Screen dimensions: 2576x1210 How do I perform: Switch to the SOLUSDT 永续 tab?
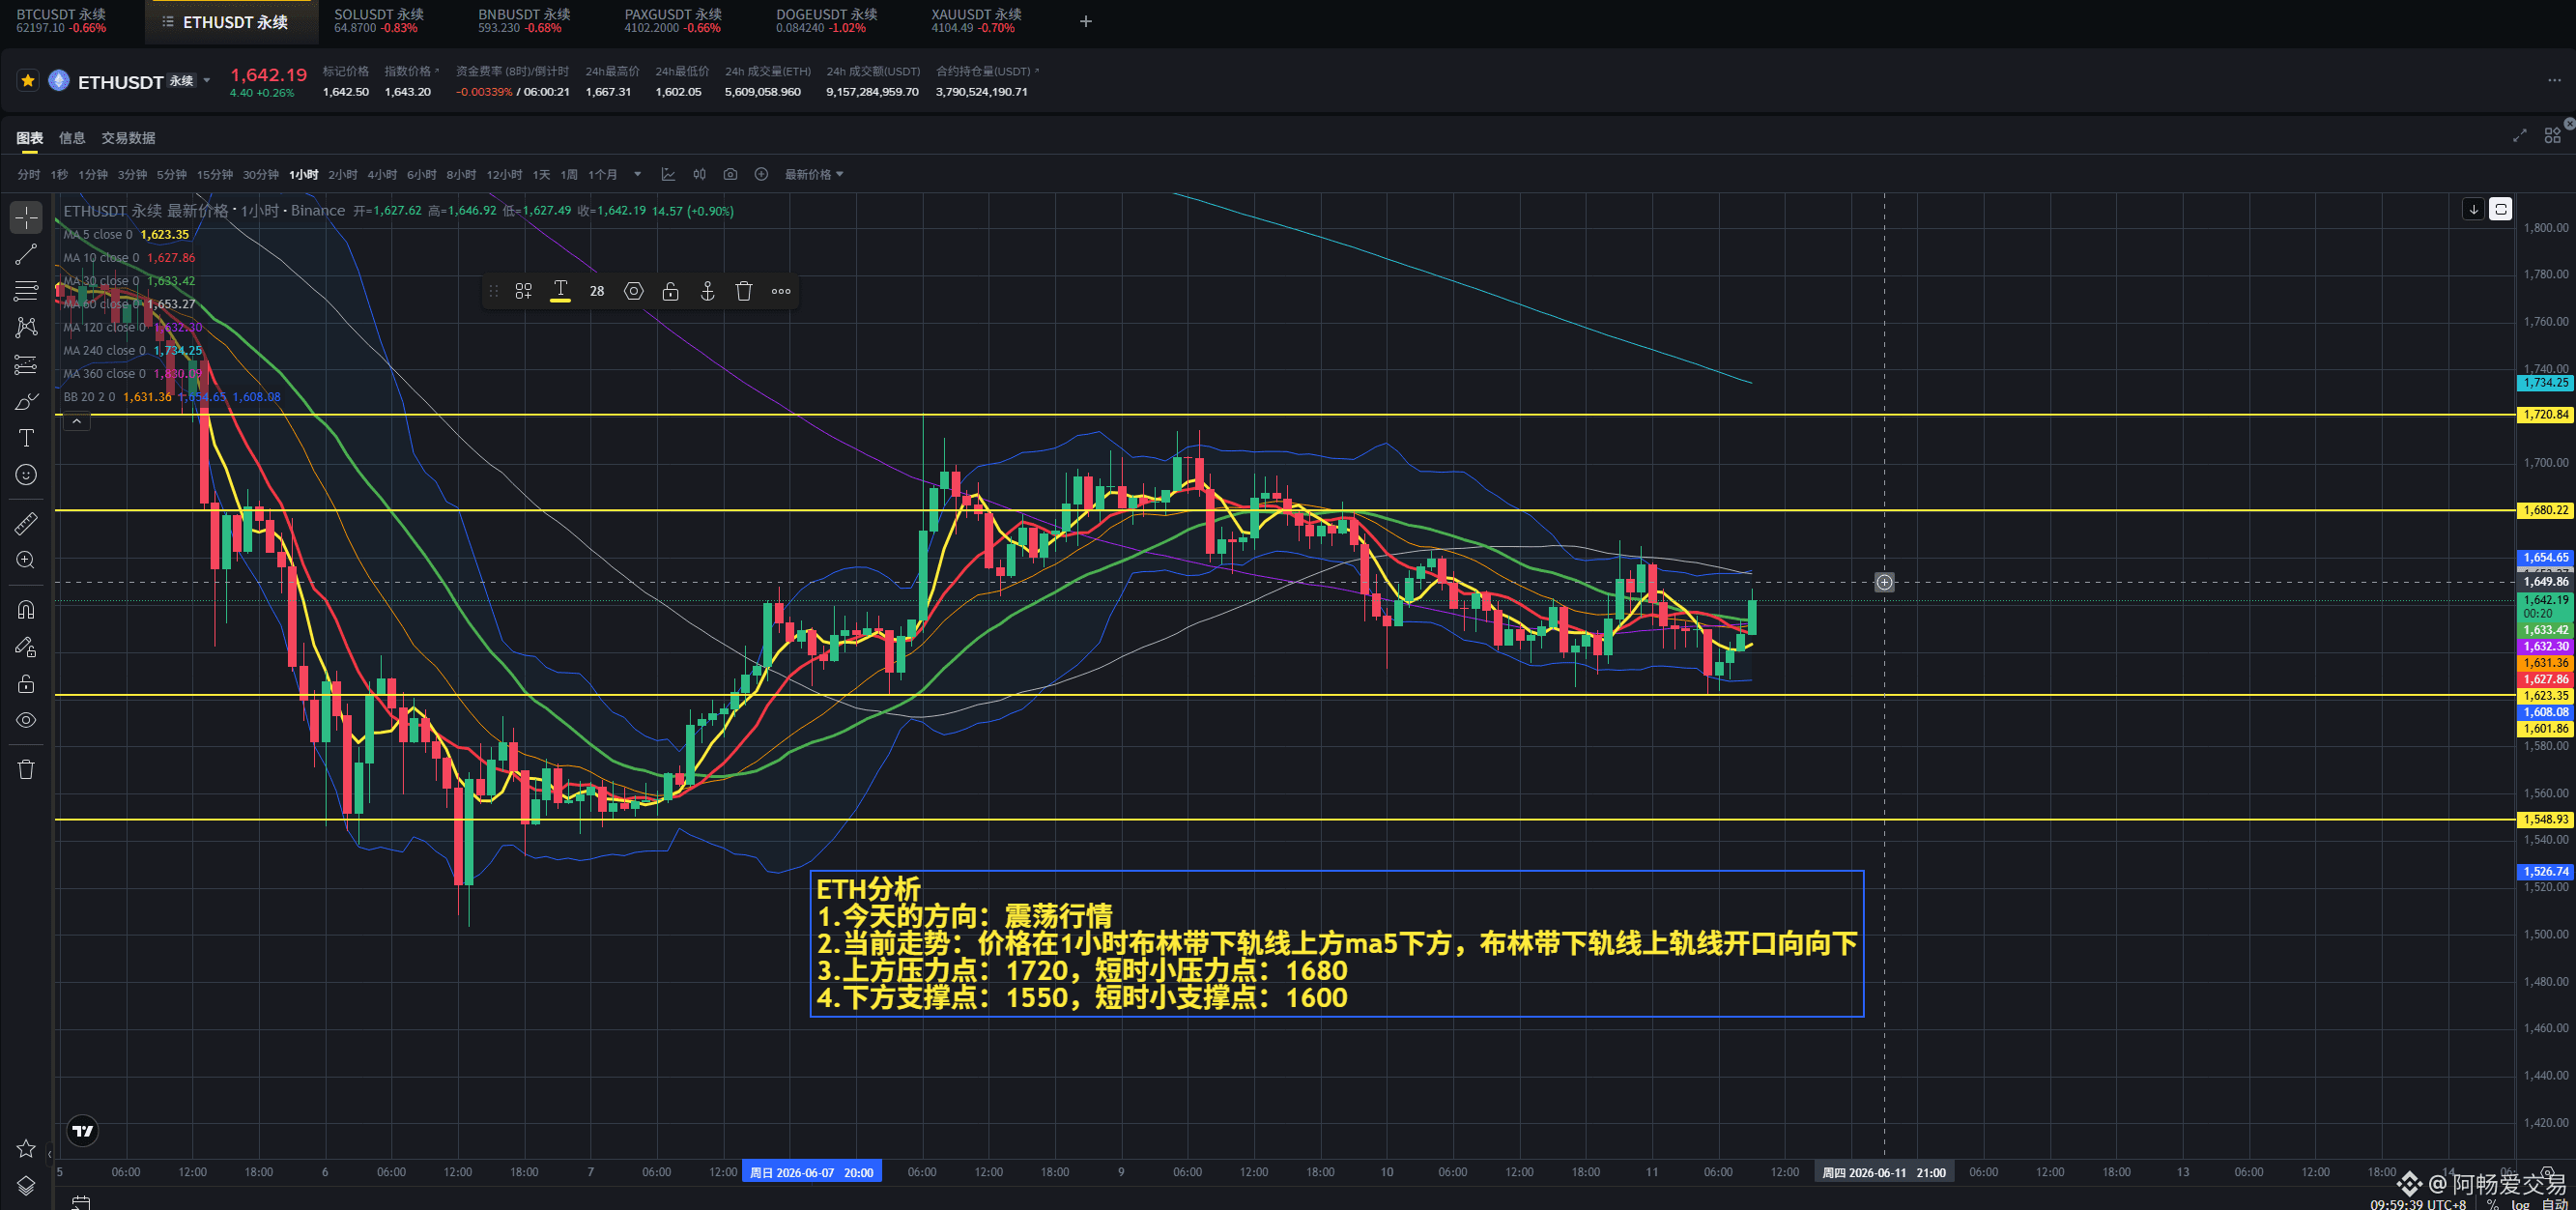tap(379, 21)
